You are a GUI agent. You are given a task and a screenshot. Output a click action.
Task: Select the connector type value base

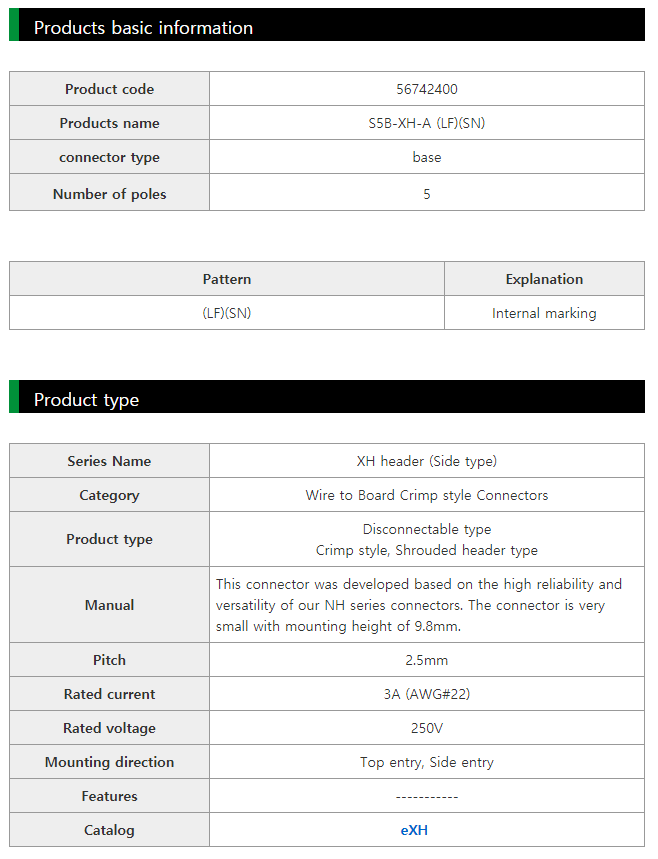point(427,157)
